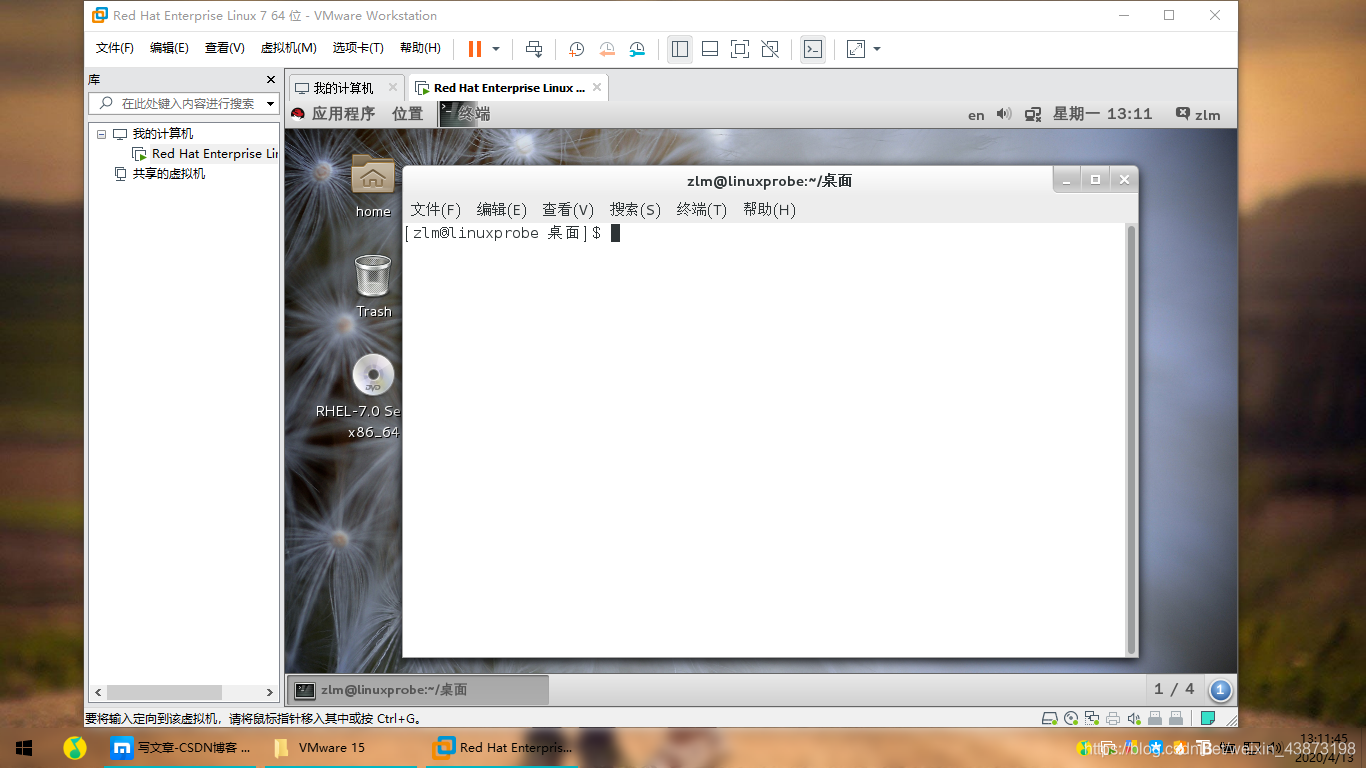Open the 星期一 13:11 clock menu
This screenshot has height=768, width=1366.
pyautogui.click(x=1102, y=114)
